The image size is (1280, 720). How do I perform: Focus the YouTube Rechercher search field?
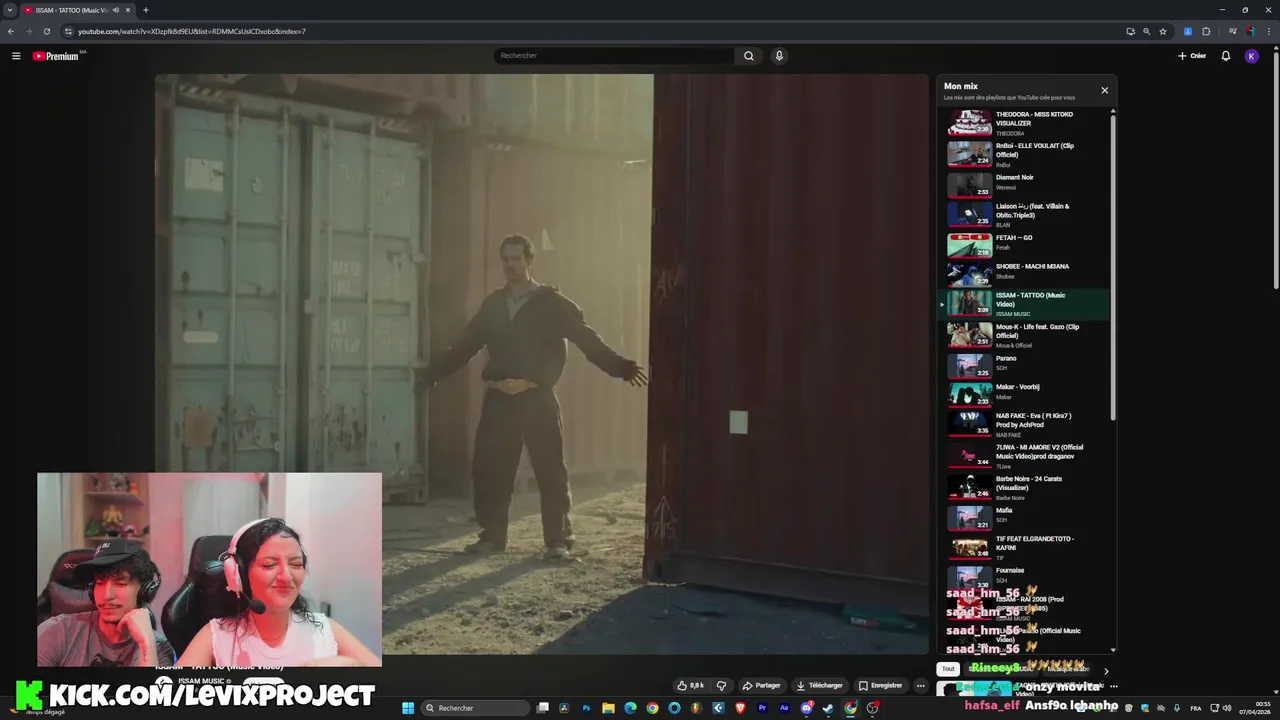(x=614, y=56)
